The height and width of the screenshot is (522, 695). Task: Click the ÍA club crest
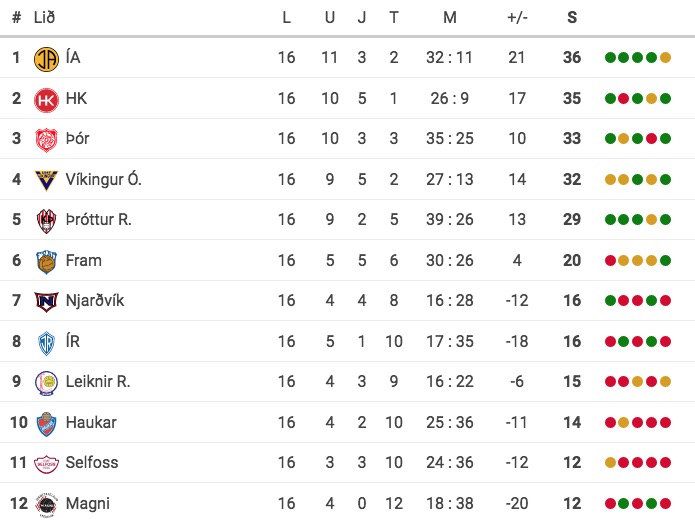[x=46, y=58]
